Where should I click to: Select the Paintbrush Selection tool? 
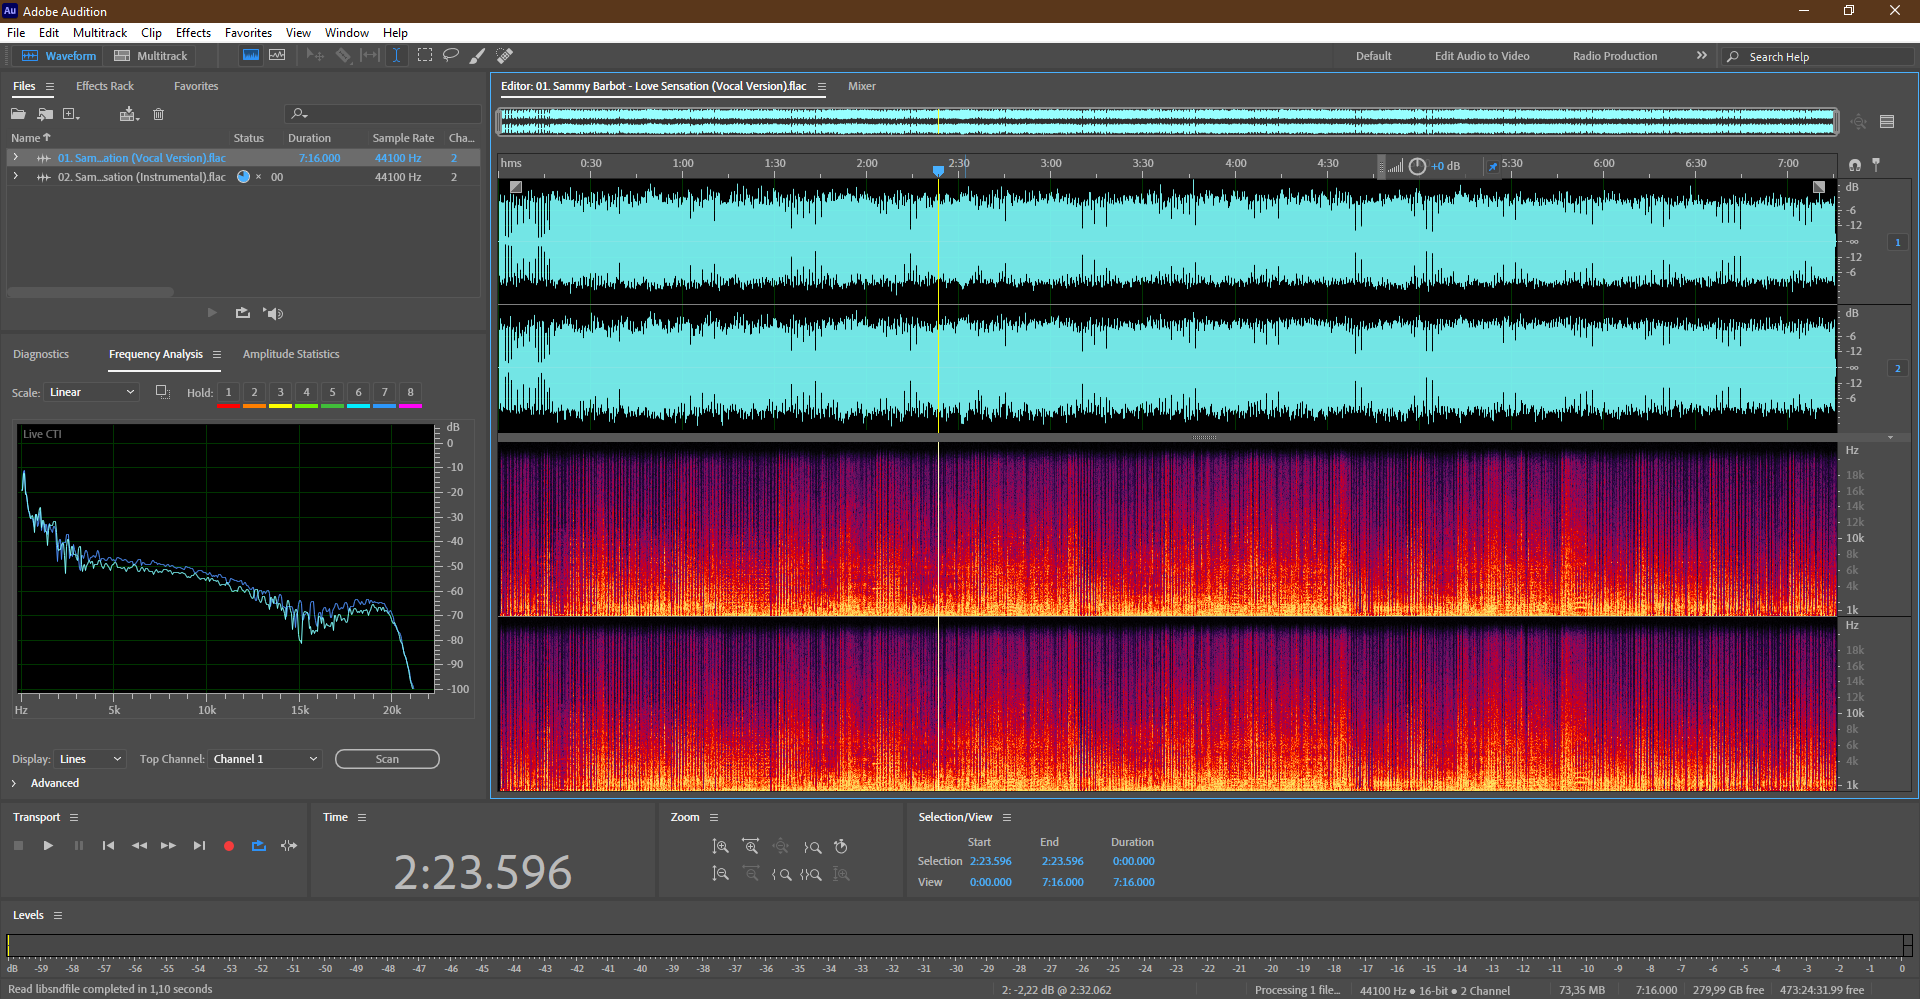point(477,55)
